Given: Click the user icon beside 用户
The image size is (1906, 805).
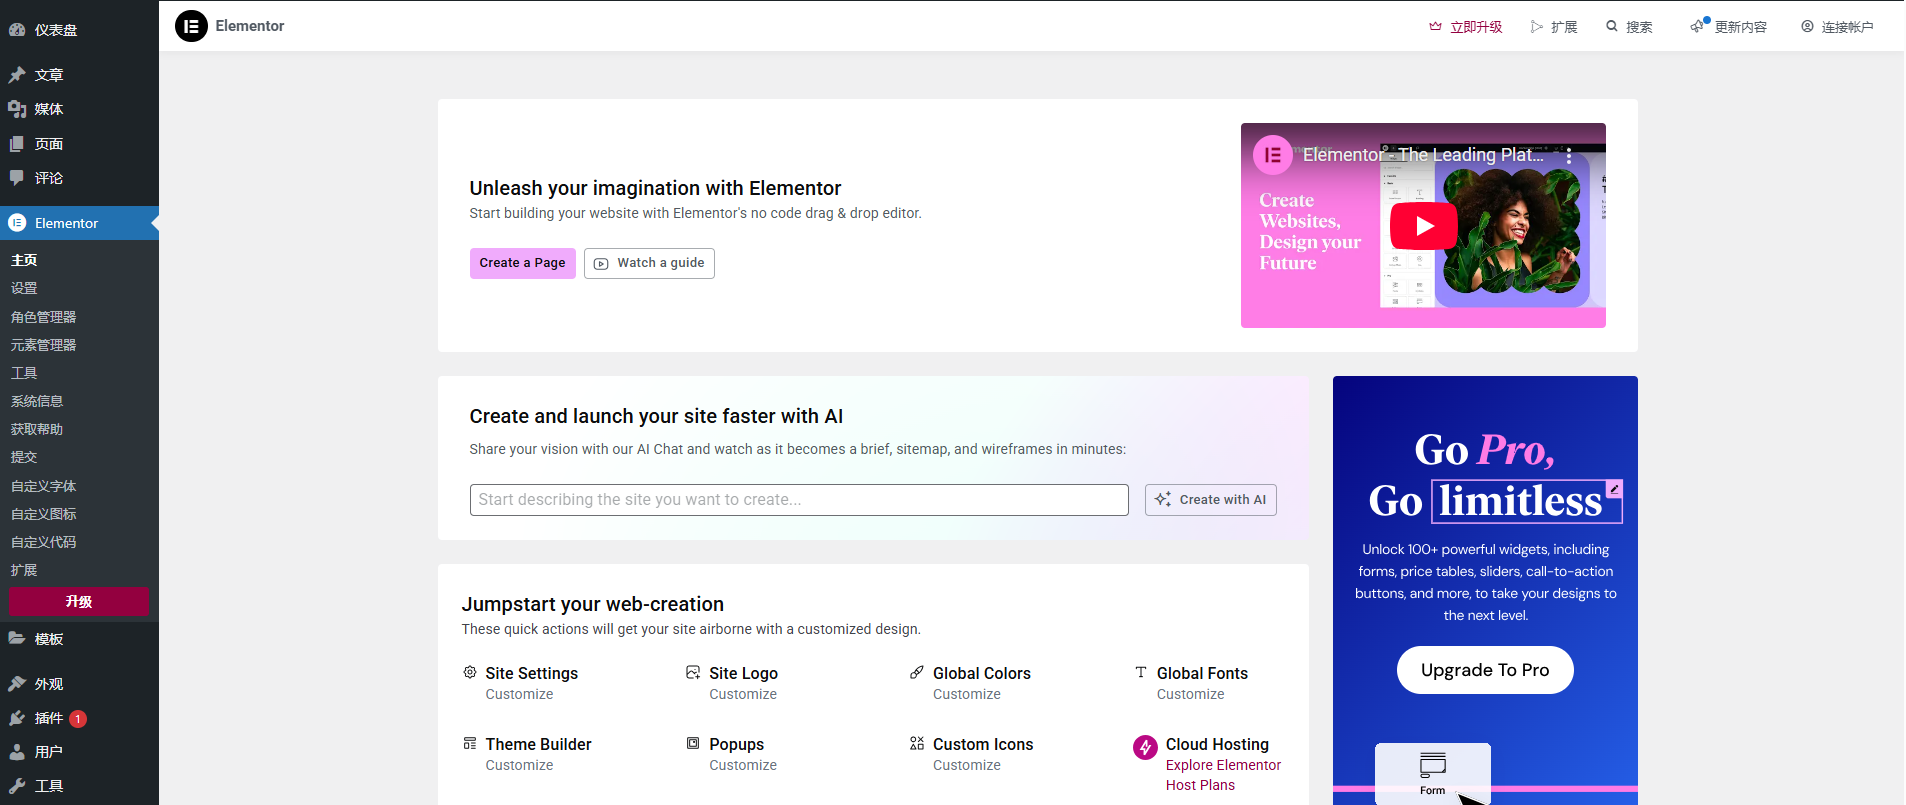Looking at the screenshot, I should (x=17, y=752).
